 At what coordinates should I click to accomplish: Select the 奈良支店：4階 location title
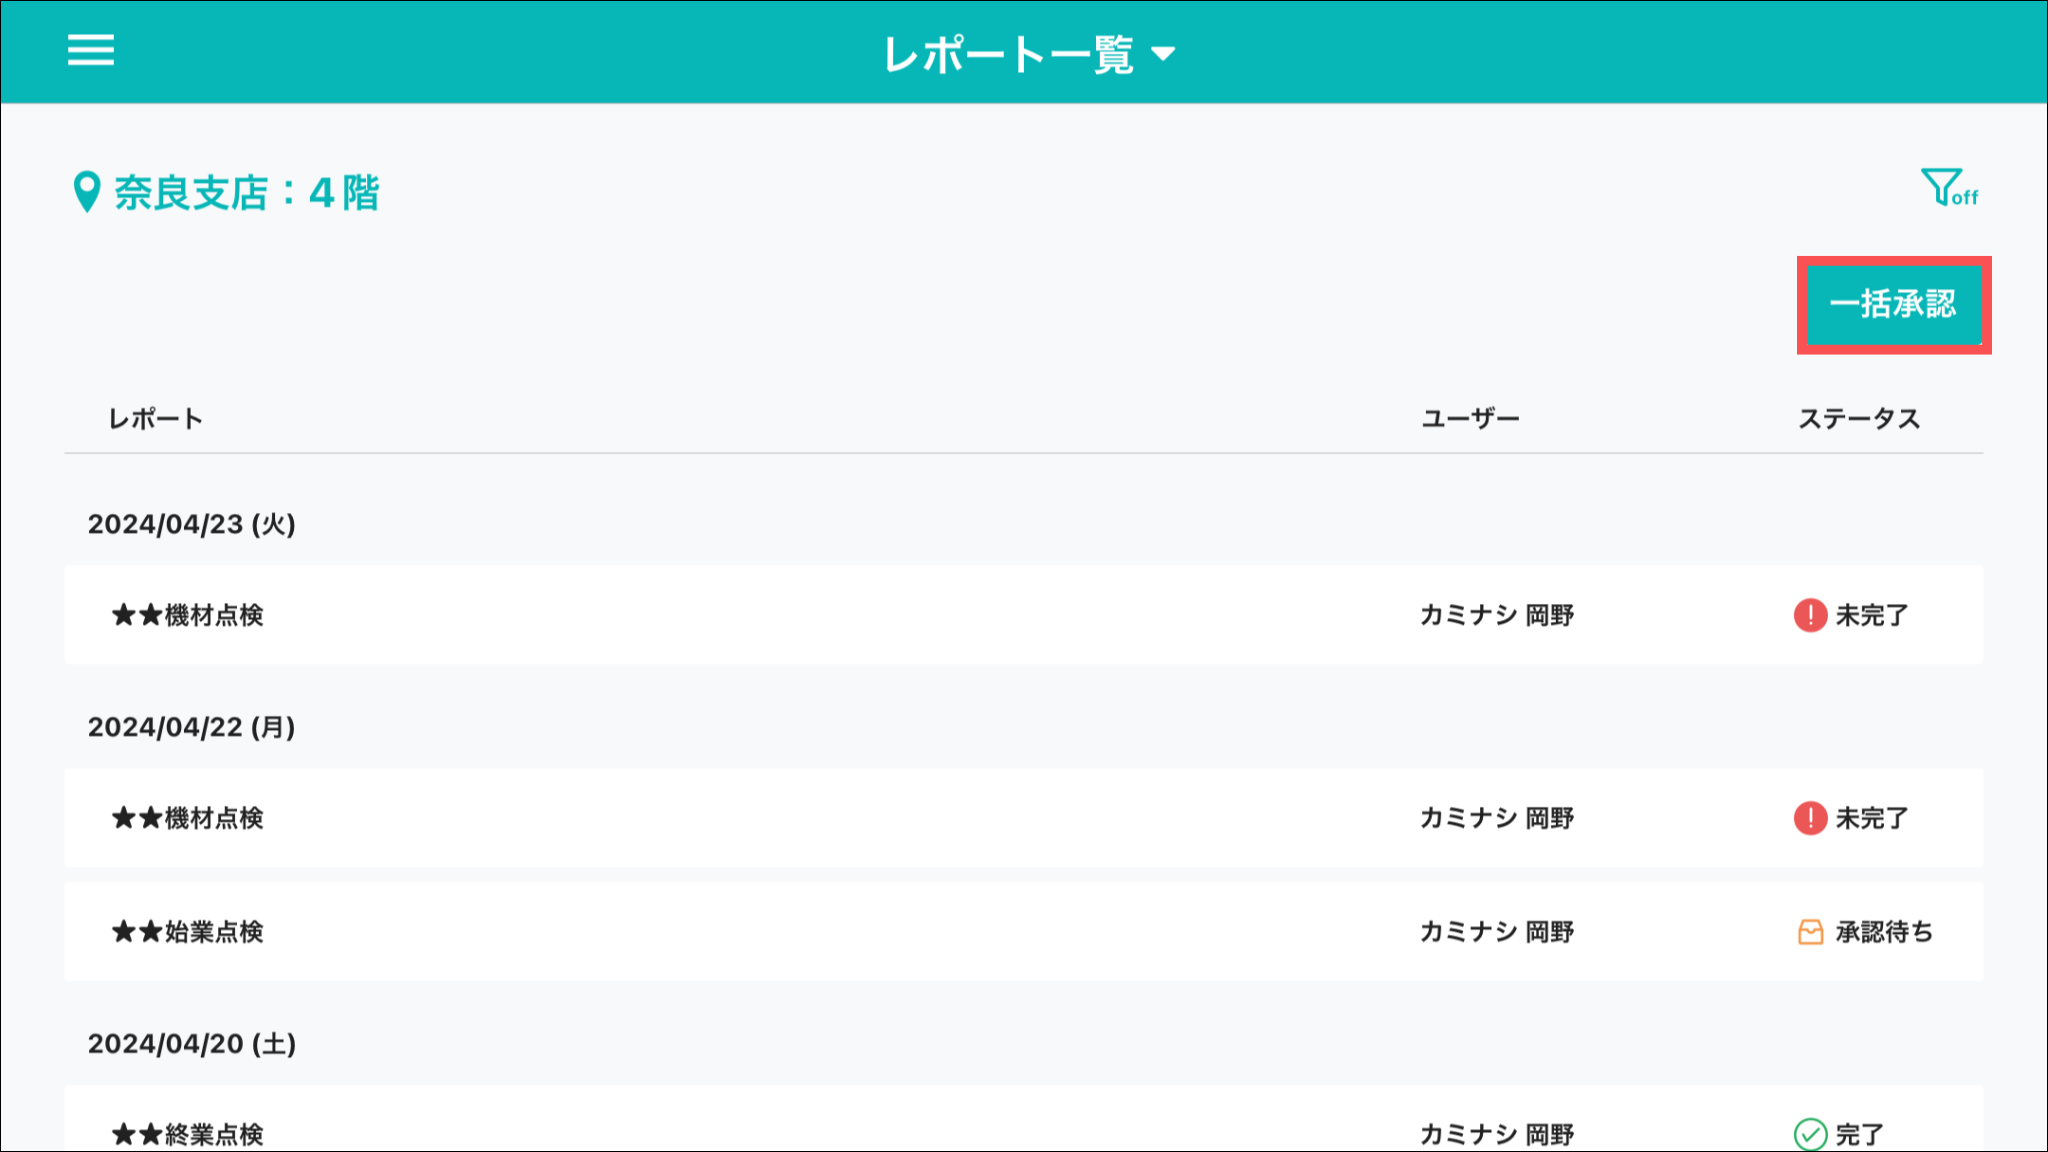[x=246, y=192]
